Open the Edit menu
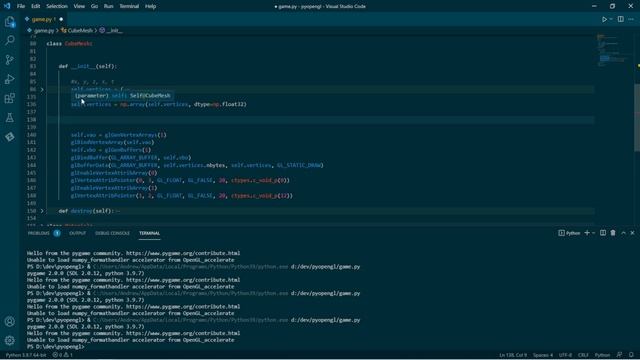Viewport: 640px width, 360px height. click(x=36, y=6)
